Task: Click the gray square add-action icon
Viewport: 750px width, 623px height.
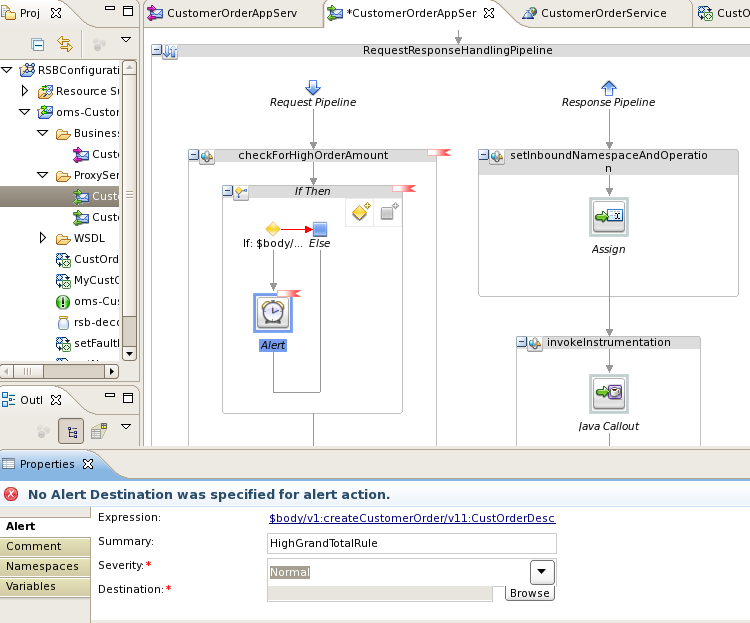Action: click(x=389, y=211)
